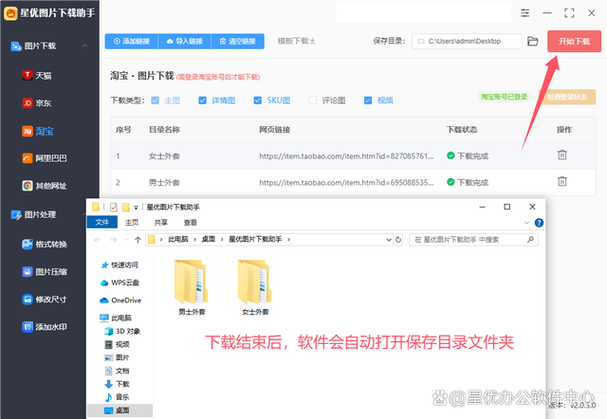Click 此电脑 in the address breadcrumb
Screen dimensions: 607x419
pos(178,240)
